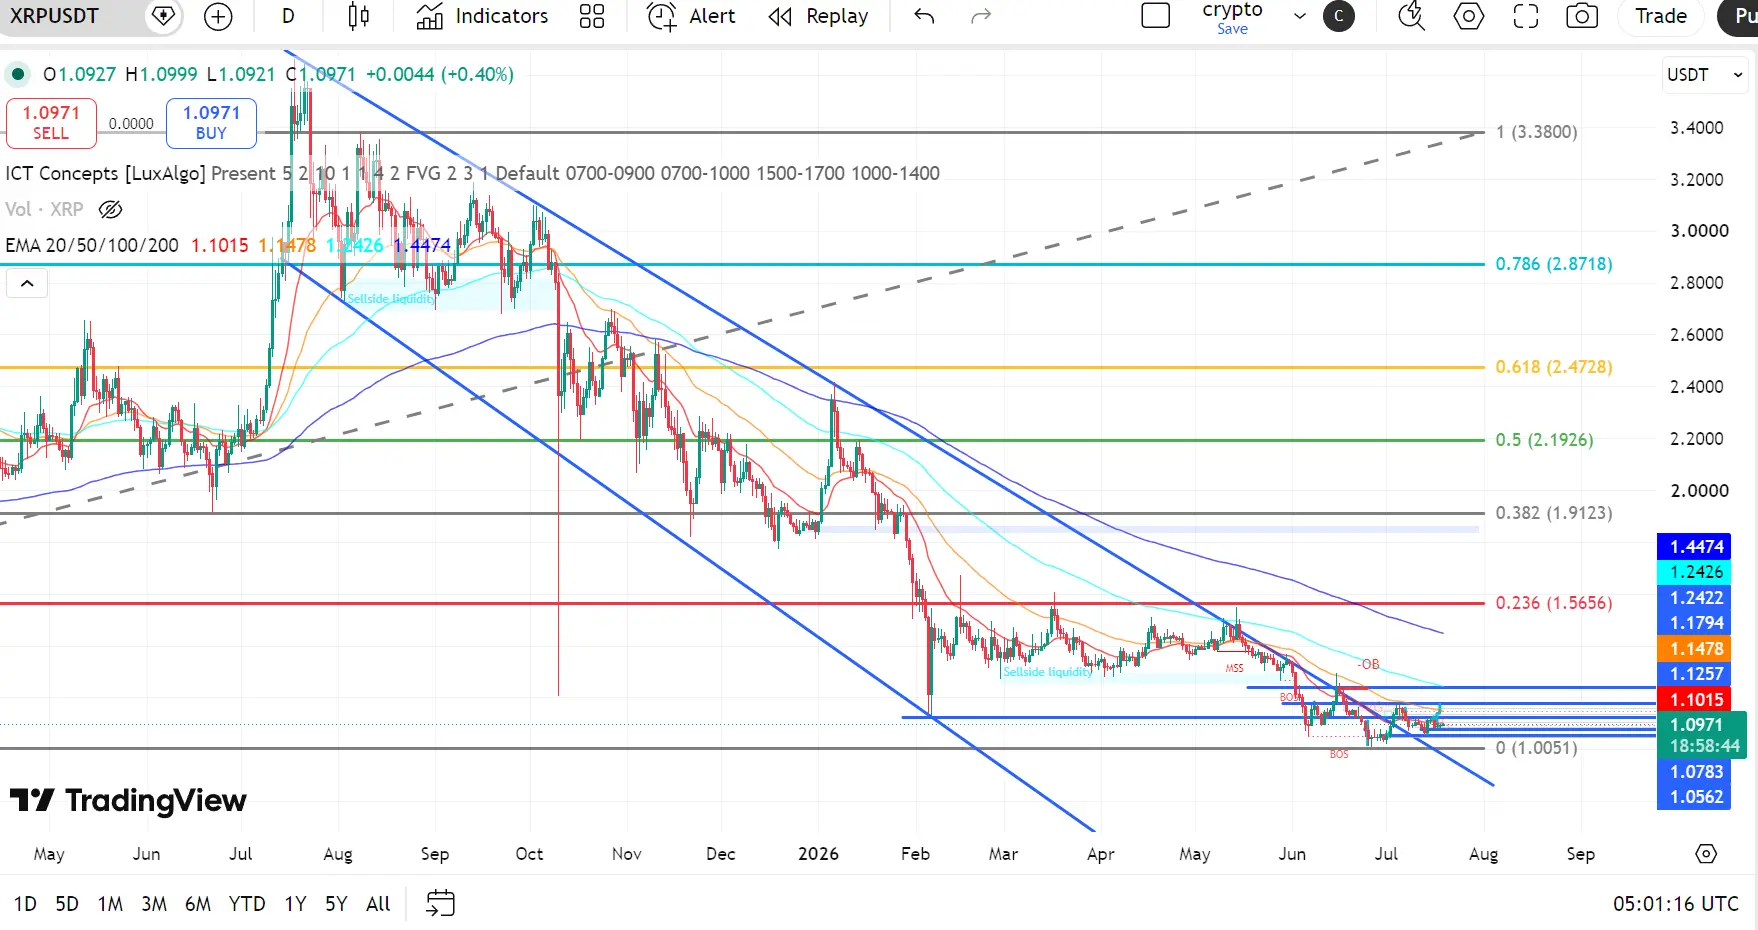1758x930 pixels.
Task: Collapse the indicator legend with the chevron
Action: click(x=27, y=284)
